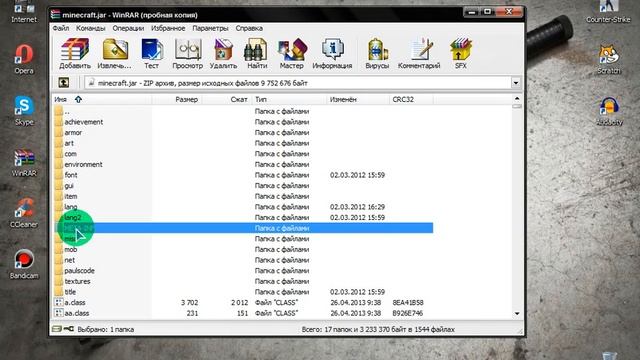
Task: Run the Тест archive test tool
Action: tap(151, 53)
